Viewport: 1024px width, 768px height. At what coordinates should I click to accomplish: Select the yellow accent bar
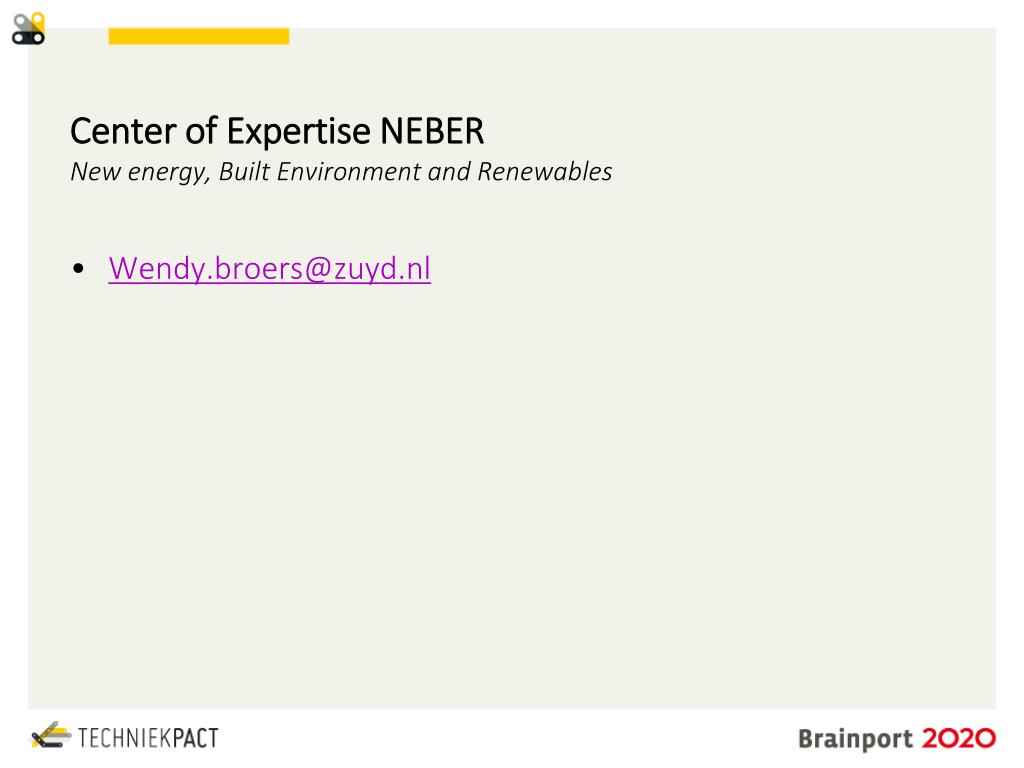click(199, 36)
